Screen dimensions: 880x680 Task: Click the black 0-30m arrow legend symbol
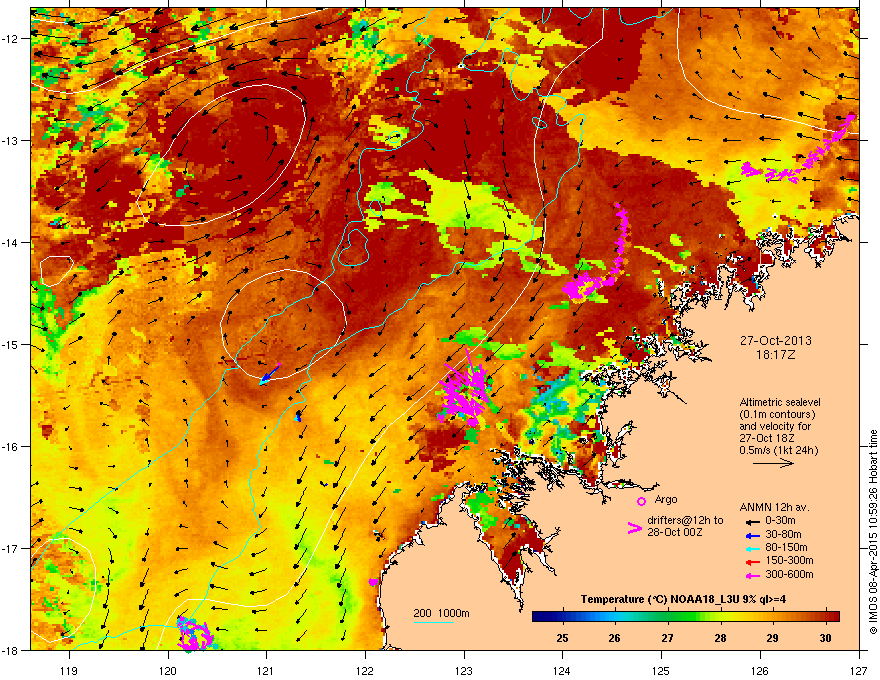[x=752, y=521]
